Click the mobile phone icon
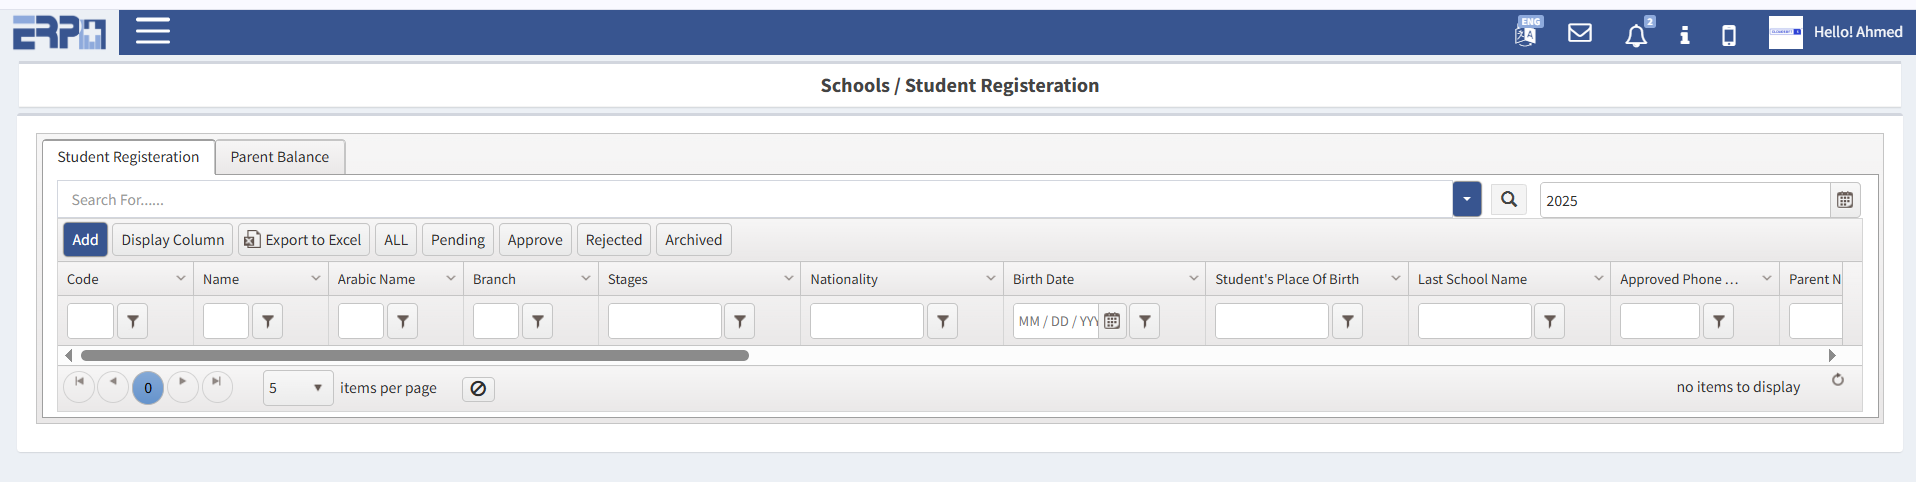 click(1728, 36)
